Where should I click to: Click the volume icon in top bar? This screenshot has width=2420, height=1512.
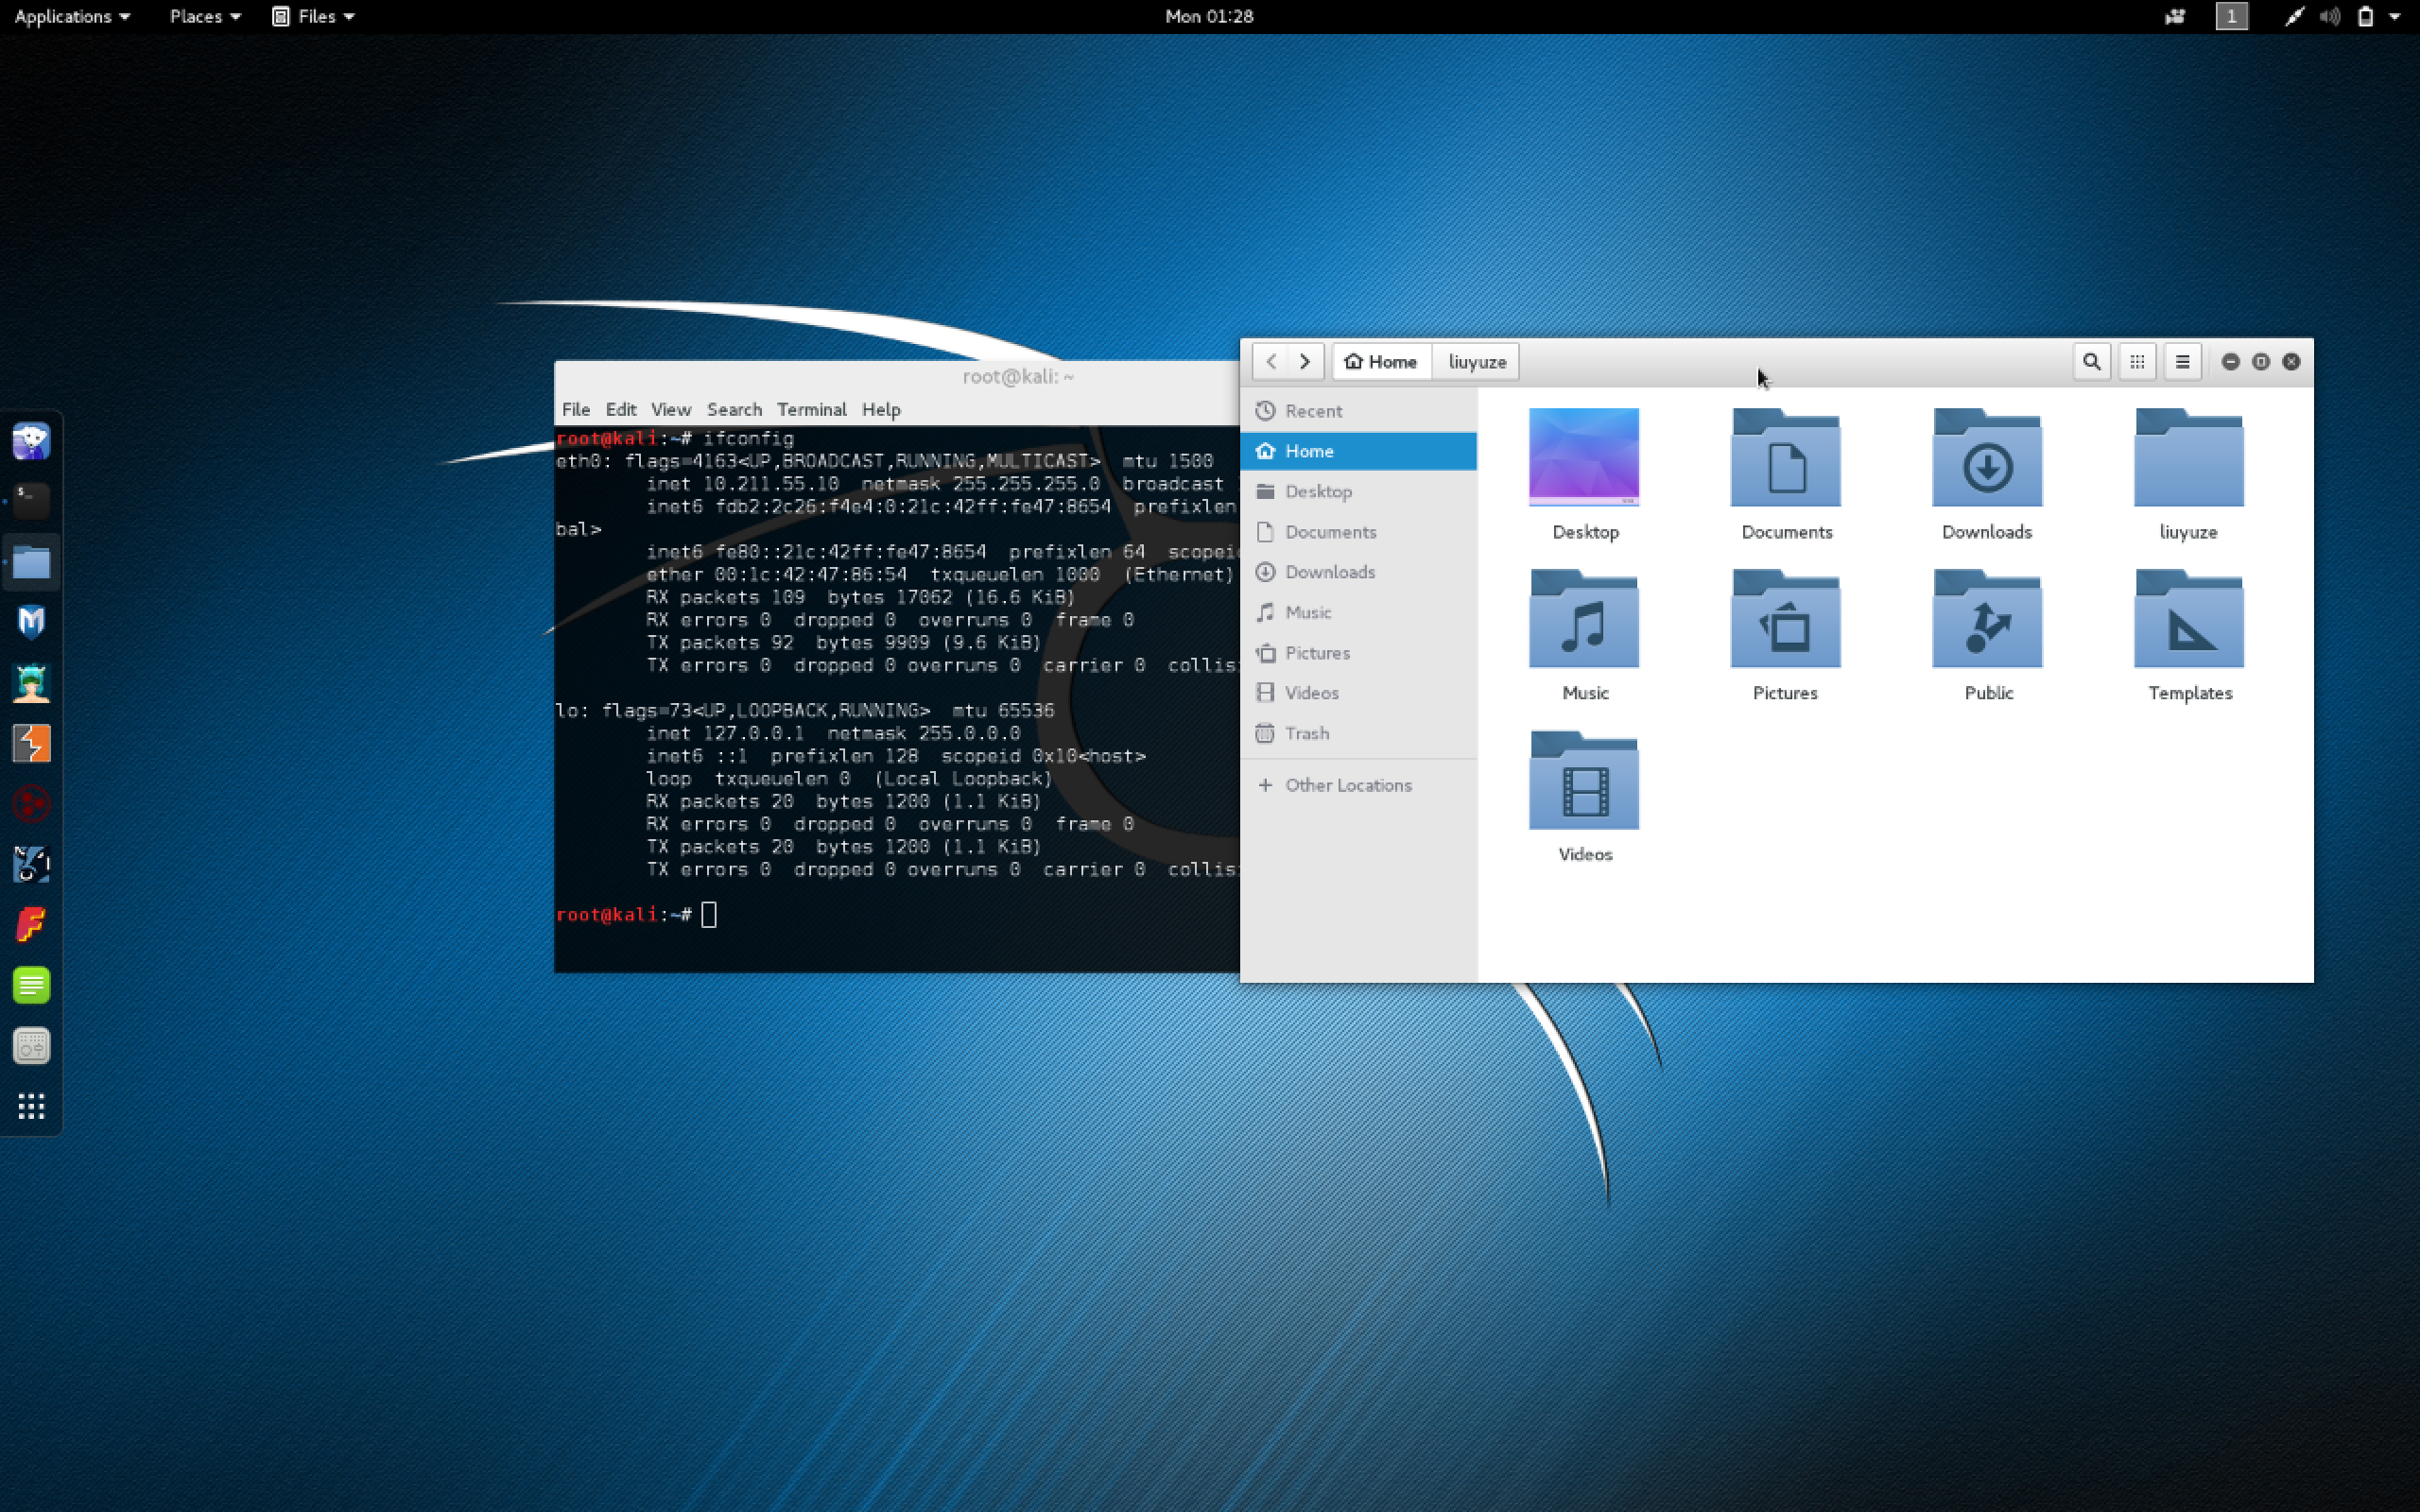coord(2329,16)
